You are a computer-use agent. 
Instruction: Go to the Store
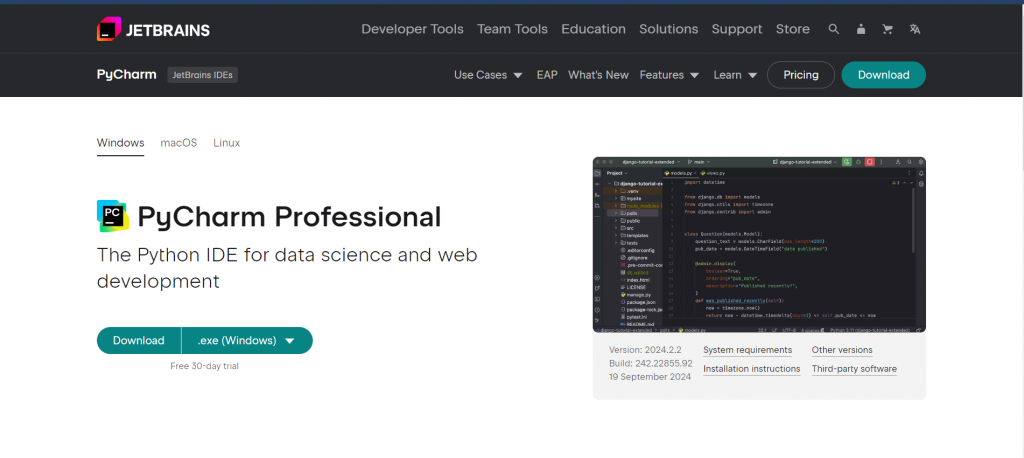pos(793,29)
